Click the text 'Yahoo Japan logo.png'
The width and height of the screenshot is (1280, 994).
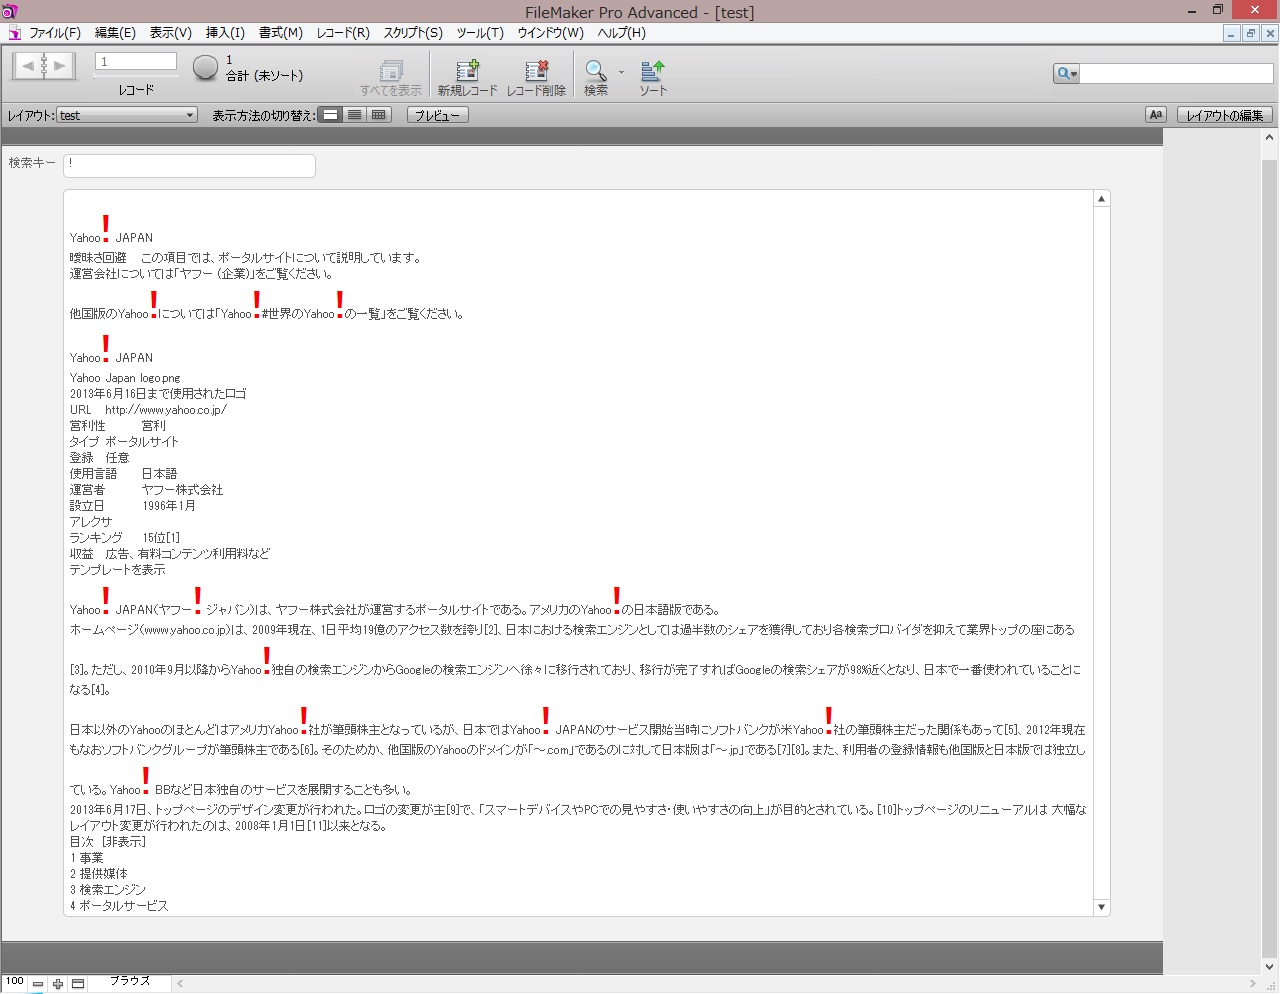coord(125,378)
